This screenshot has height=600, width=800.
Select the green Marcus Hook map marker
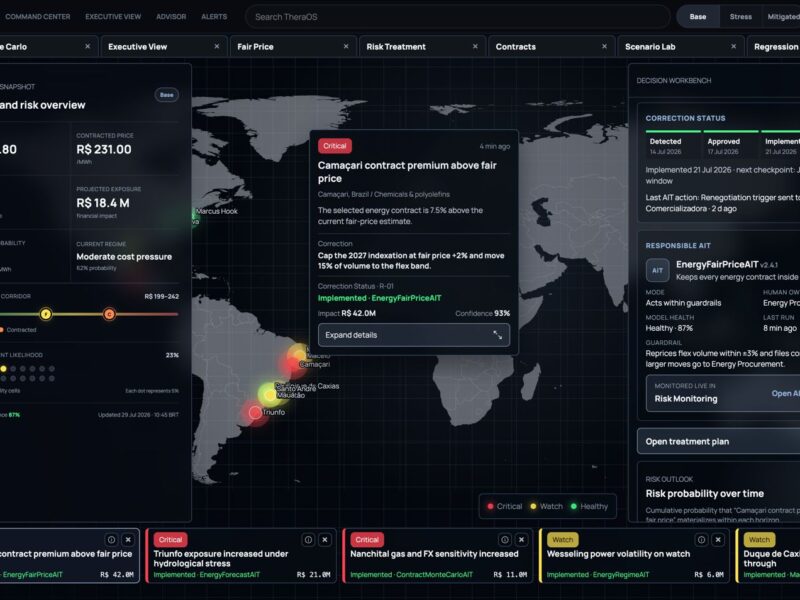[194, 217]
